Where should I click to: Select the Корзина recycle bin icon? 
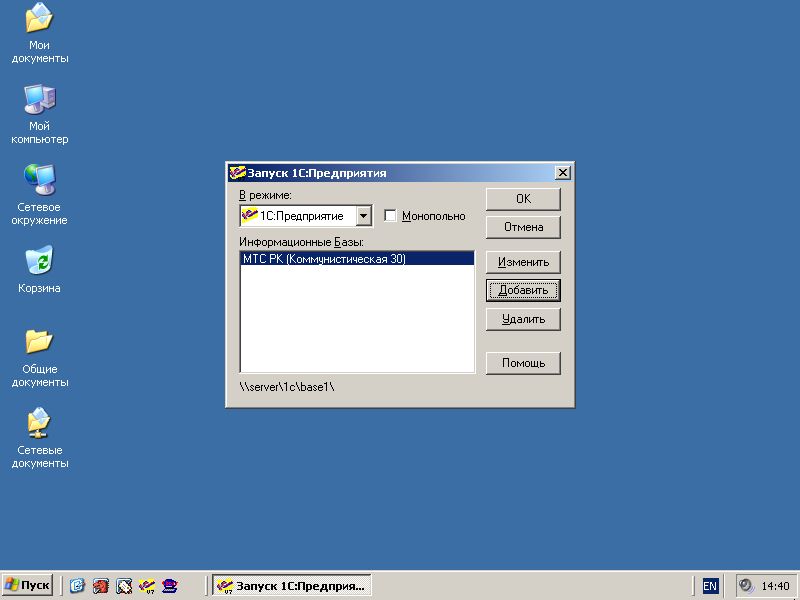40,262
